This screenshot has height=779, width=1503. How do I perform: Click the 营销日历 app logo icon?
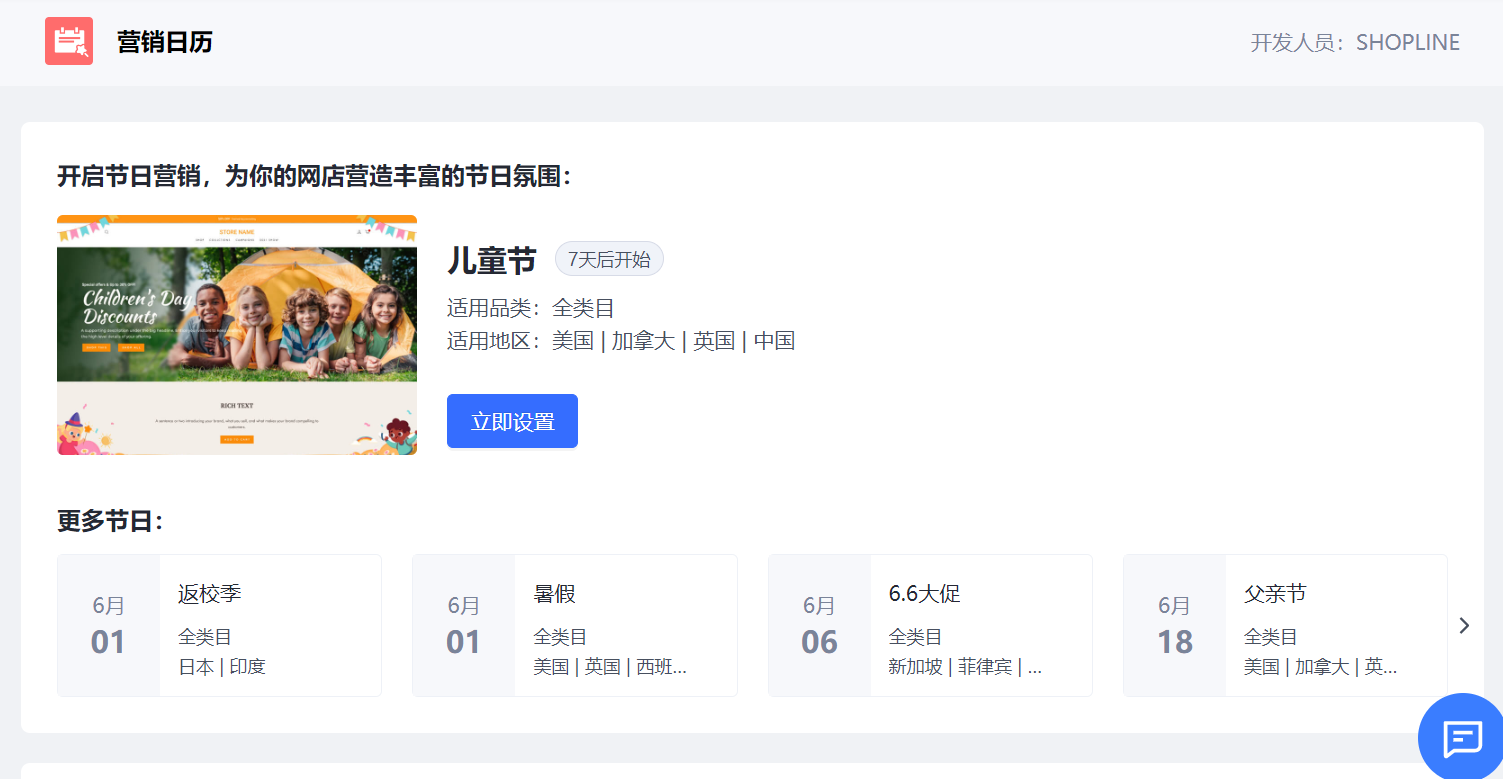click(x=69, y=41)
